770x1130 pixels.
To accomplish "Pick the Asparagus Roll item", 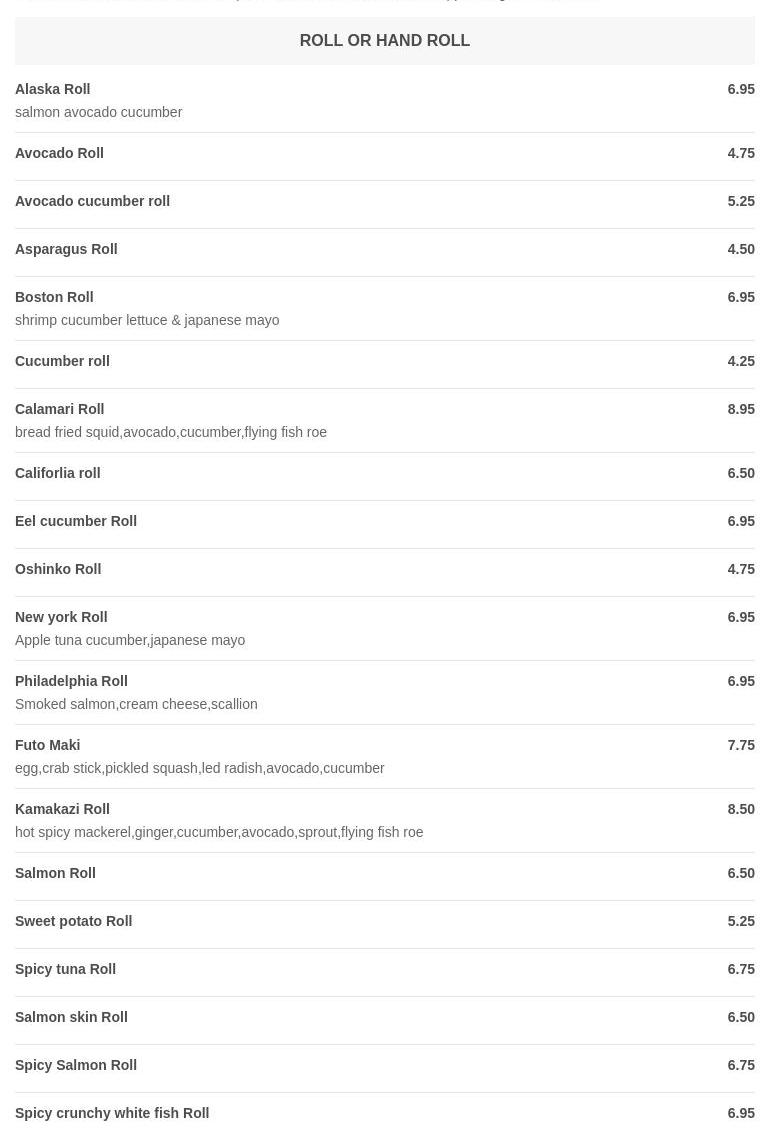I will 66,249.
